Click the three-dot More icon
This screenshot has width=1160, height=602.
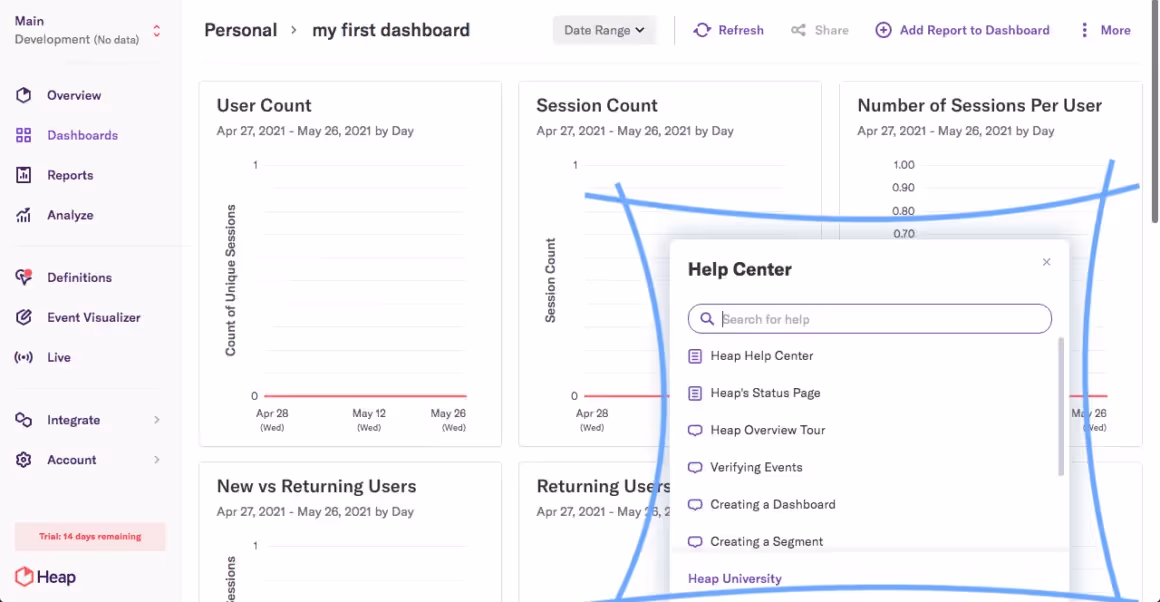pyautogui.click(x=1085, y=30)
